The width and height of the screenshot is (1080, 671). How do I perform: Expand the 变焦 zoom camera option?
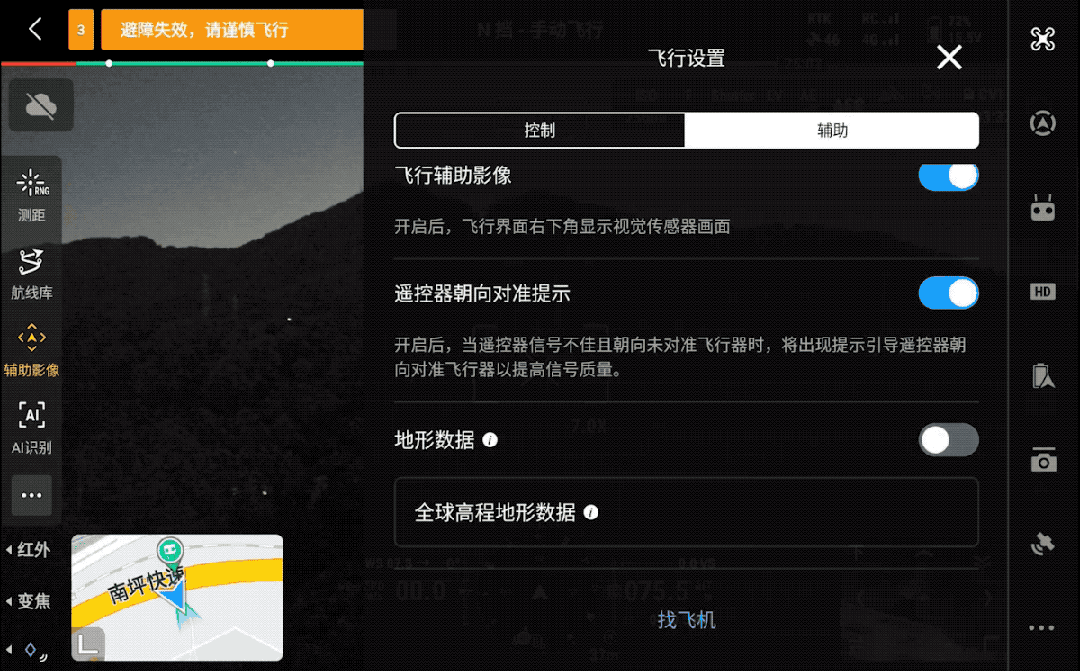28,601
